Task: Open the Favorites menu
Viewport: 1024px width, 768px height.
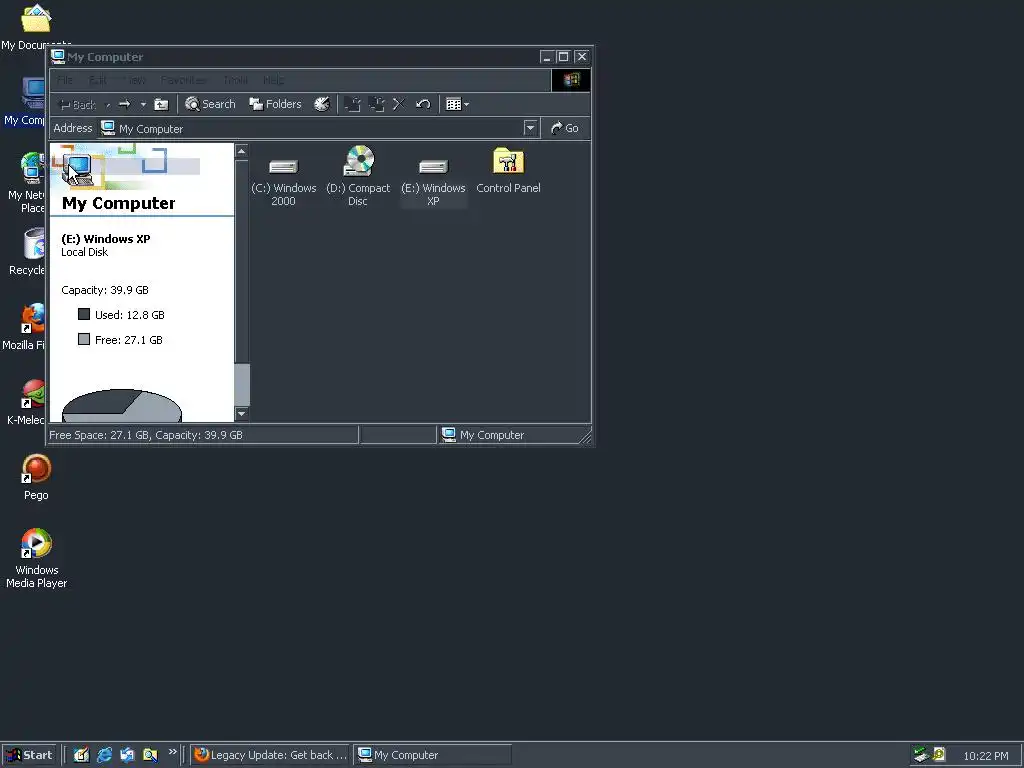Action: point(184,80)
